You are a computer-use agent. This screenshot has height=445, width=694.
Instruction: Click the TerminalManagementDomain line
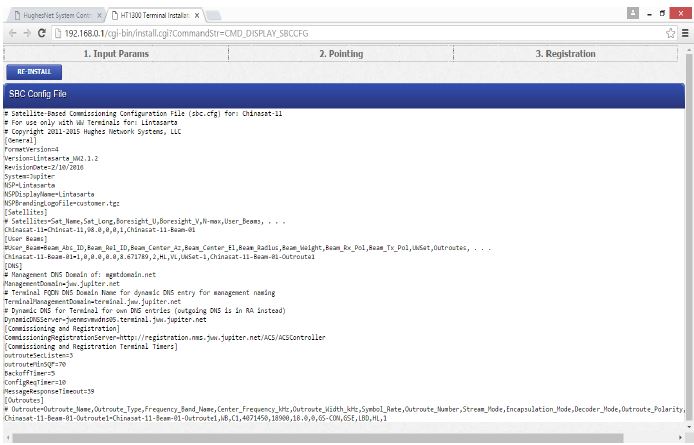pos(93,302)
